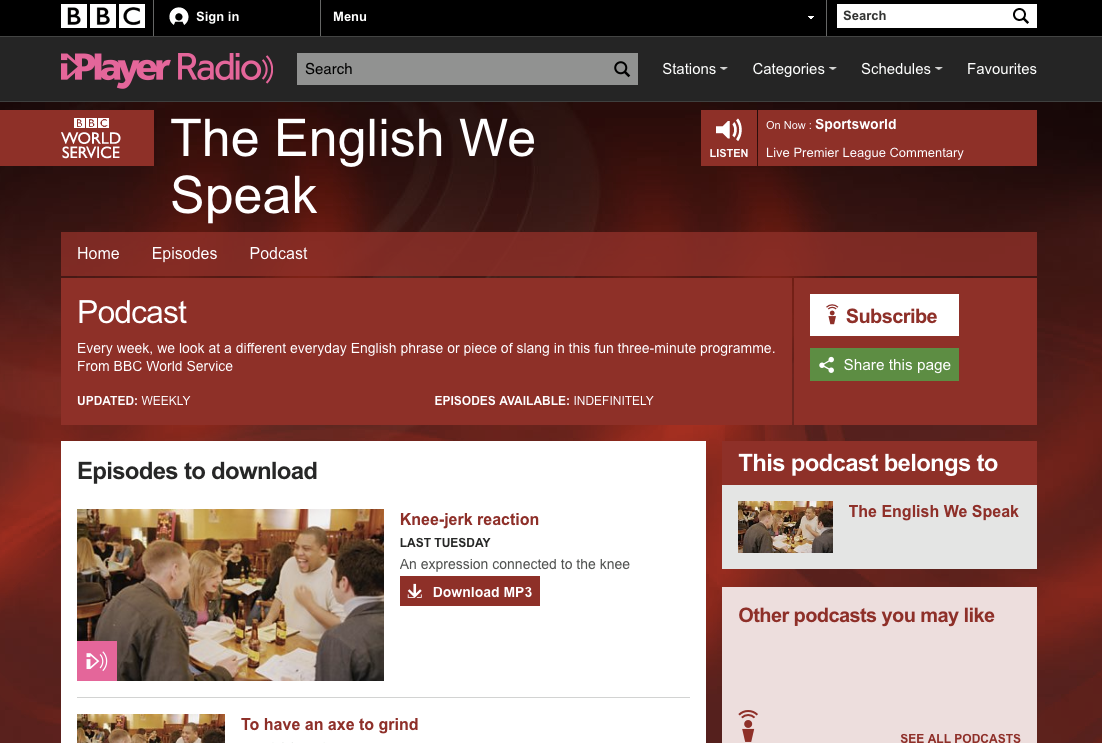The image size is (1102, 743).
Task: Click the BBC logo
Action: (x=103, y=16)
